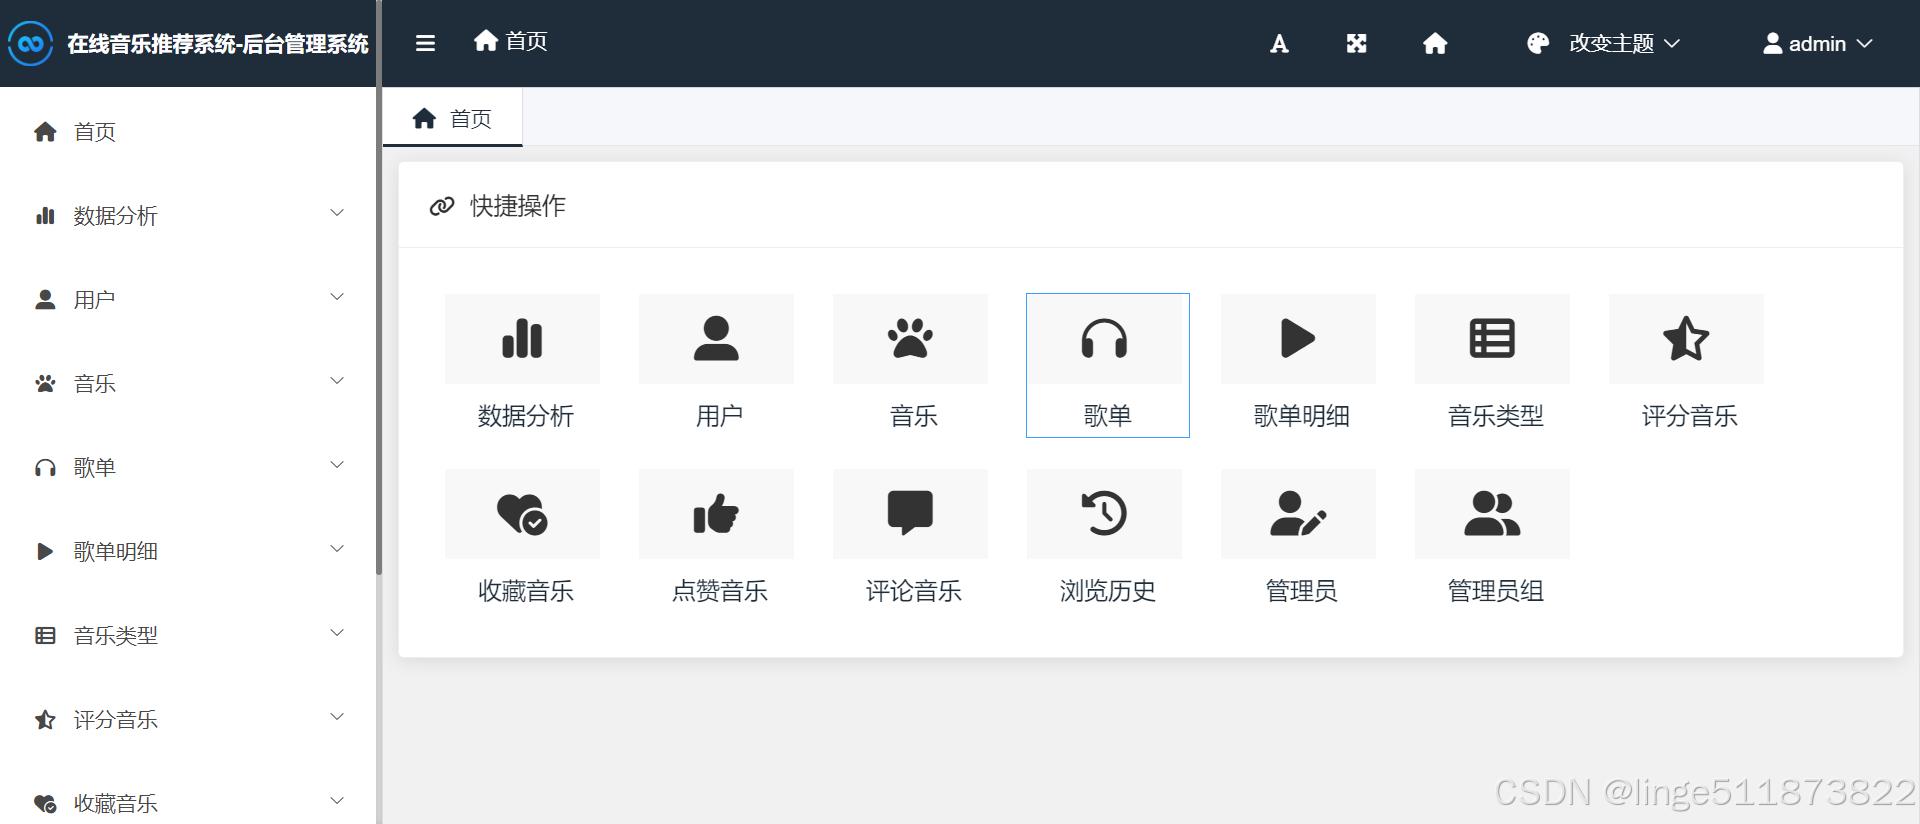Open the 用户 quick action person tile

coord(716,338)
